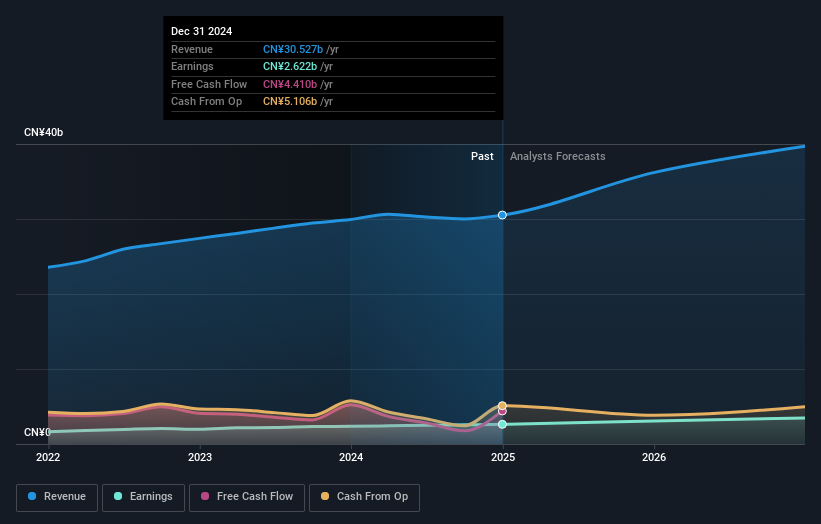Screen dimensions: 821x524
Task: Select the 2026 x-axis label
Action: 654,457
